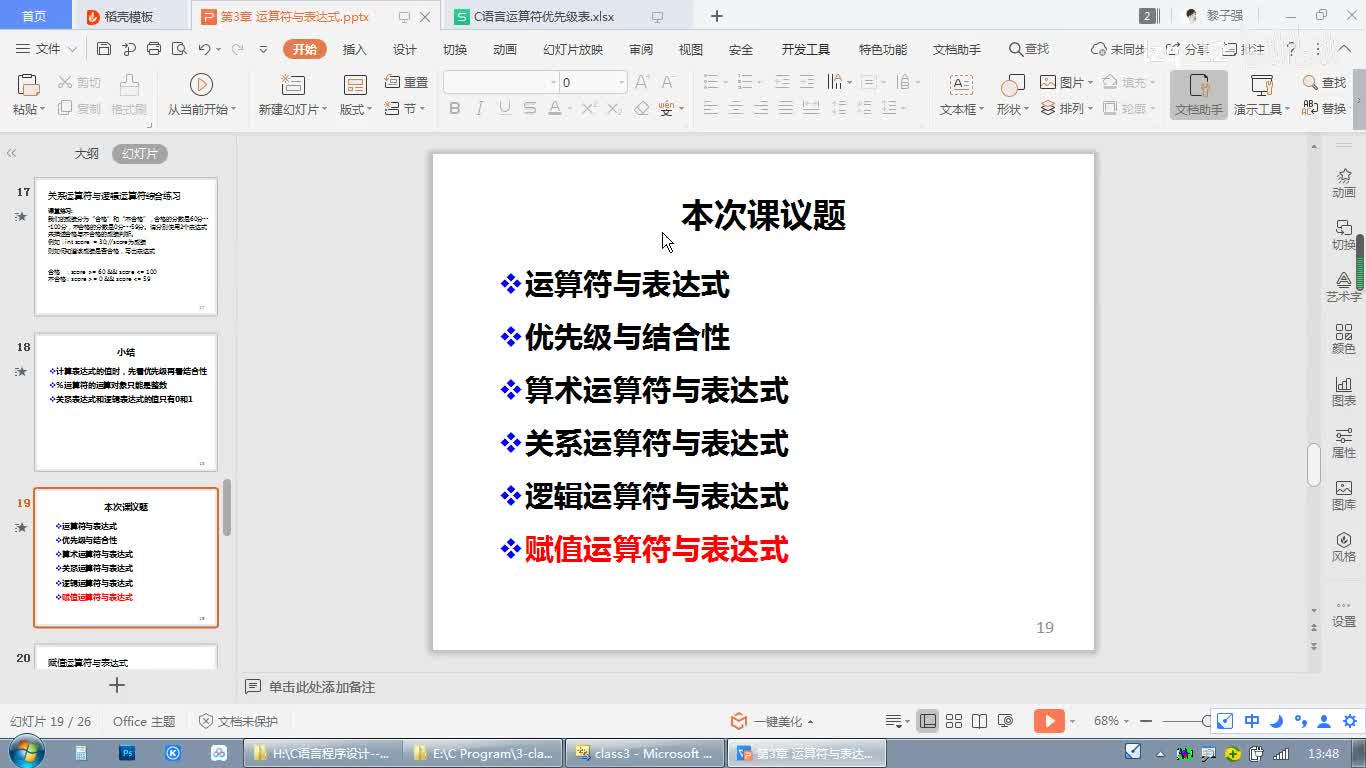Open the 插入 ribbon tab

coord(354,49)
